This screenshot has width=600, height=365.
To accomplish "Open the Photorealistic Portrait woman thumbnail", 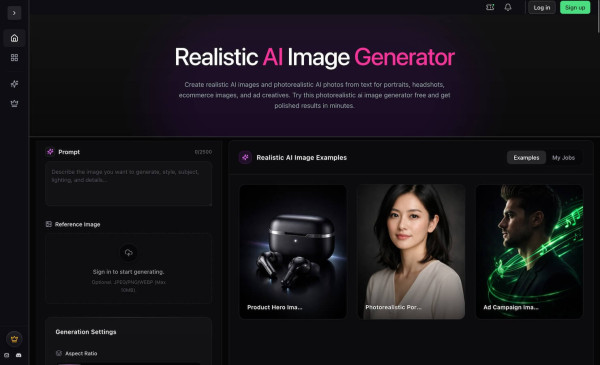I will (411, 252).
